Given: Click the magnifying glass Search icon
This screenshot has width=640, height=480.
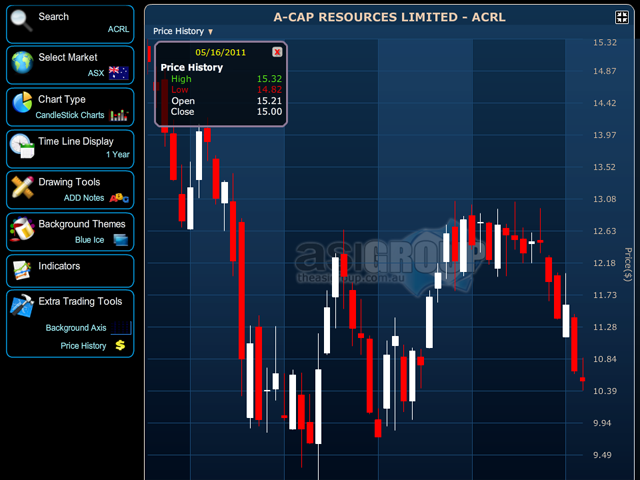Looking at the screenshot, I should pyautogui.click(x=21, y=20).
